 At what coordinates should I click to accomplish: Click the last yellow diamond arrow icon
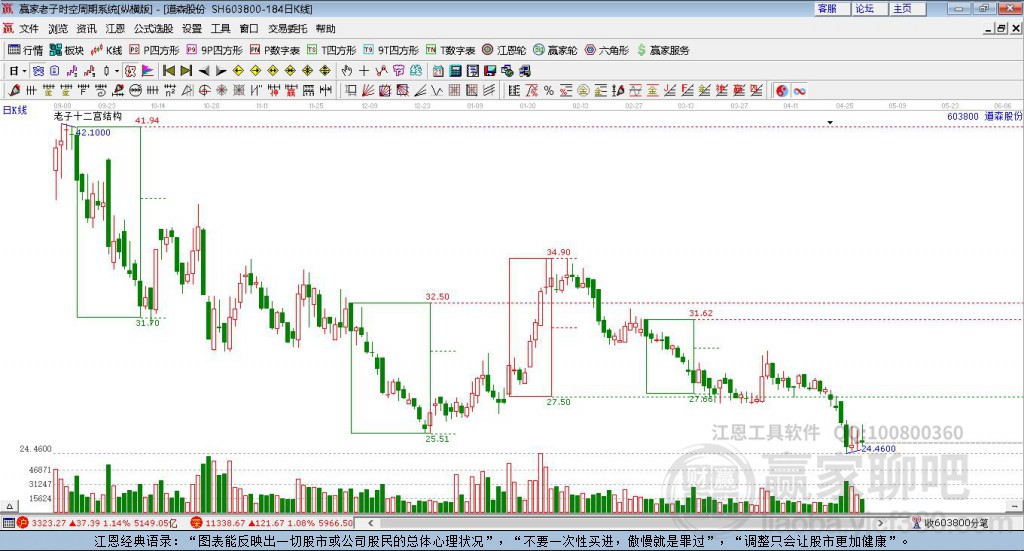(325, 71)
